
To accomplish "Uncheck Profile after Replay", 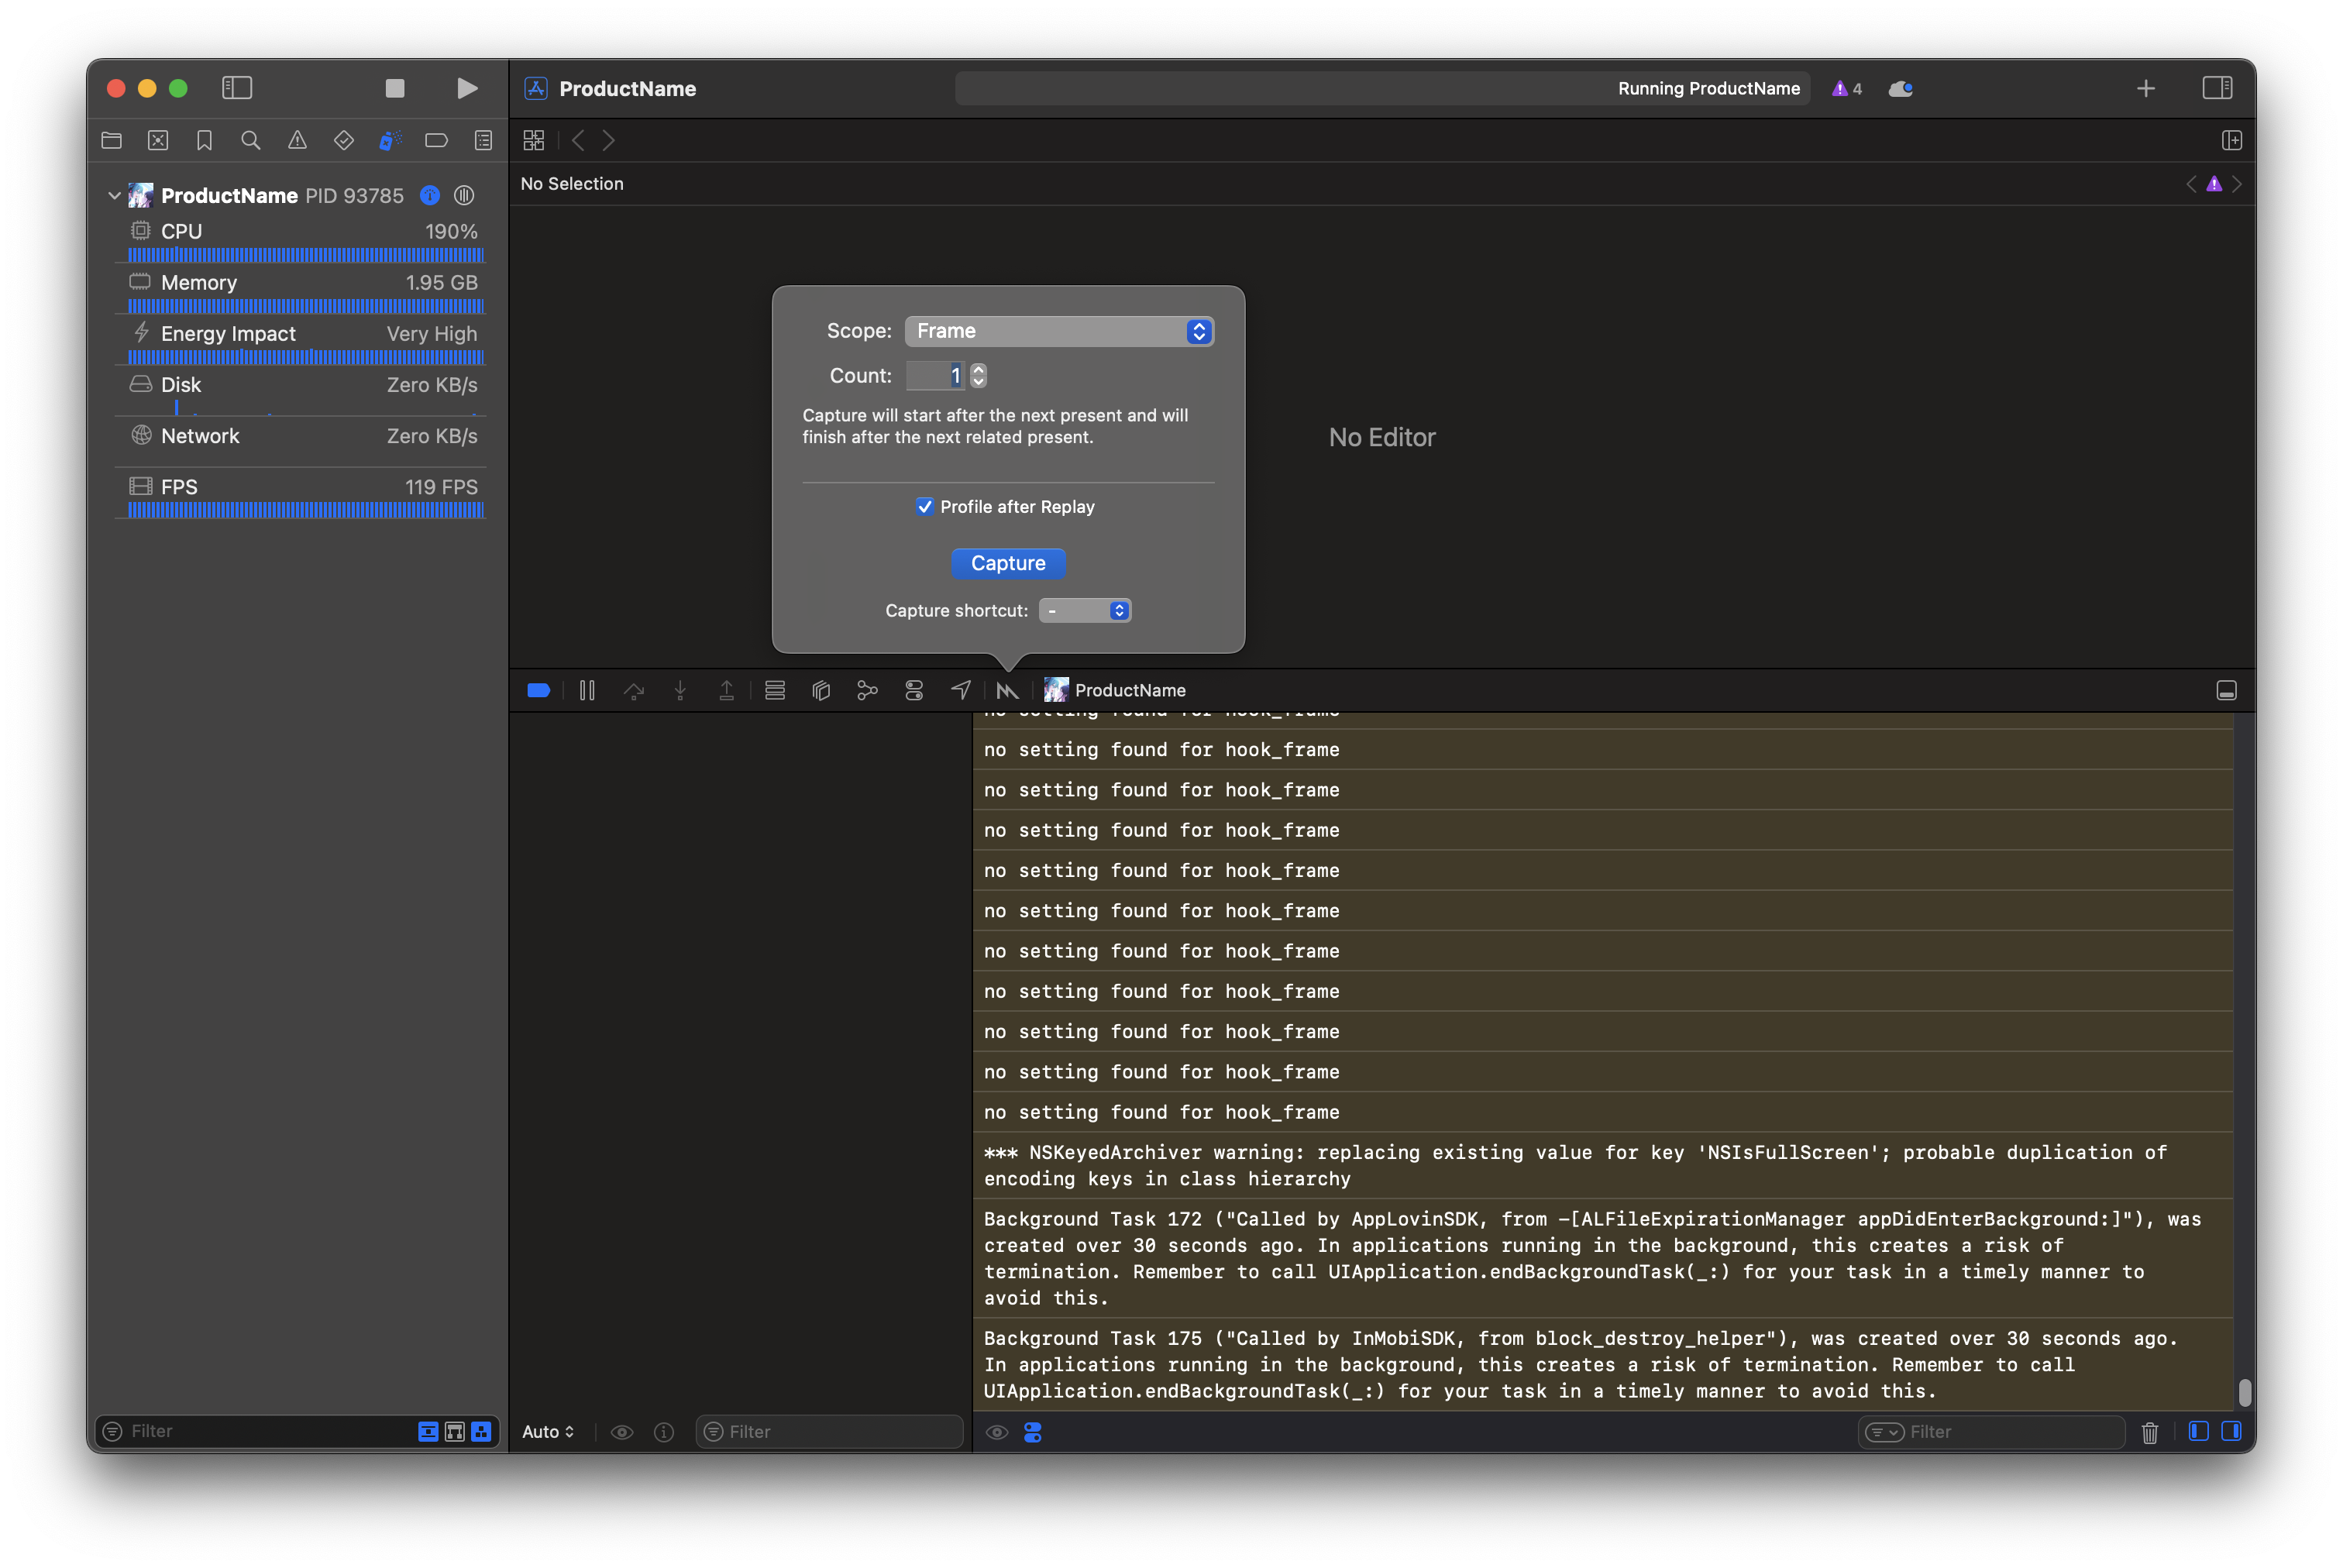I will (x=924, y=506).
